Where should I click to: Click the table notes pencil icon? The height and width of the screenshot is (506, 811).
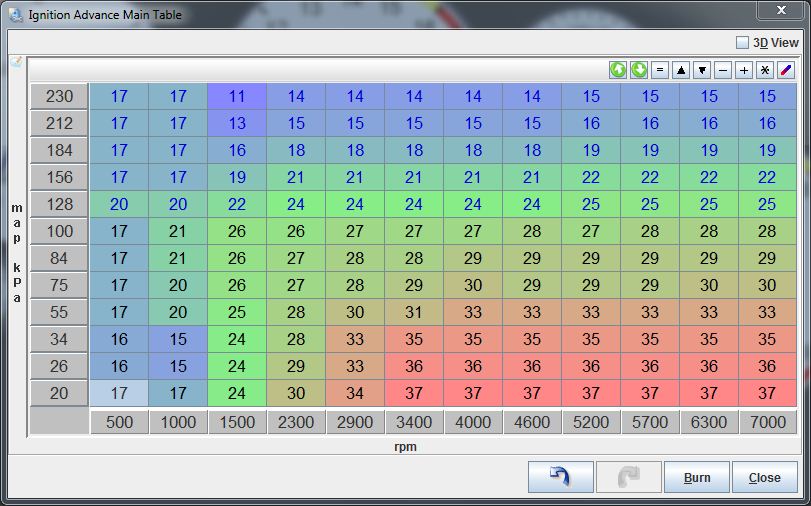[x=16, y=62]
